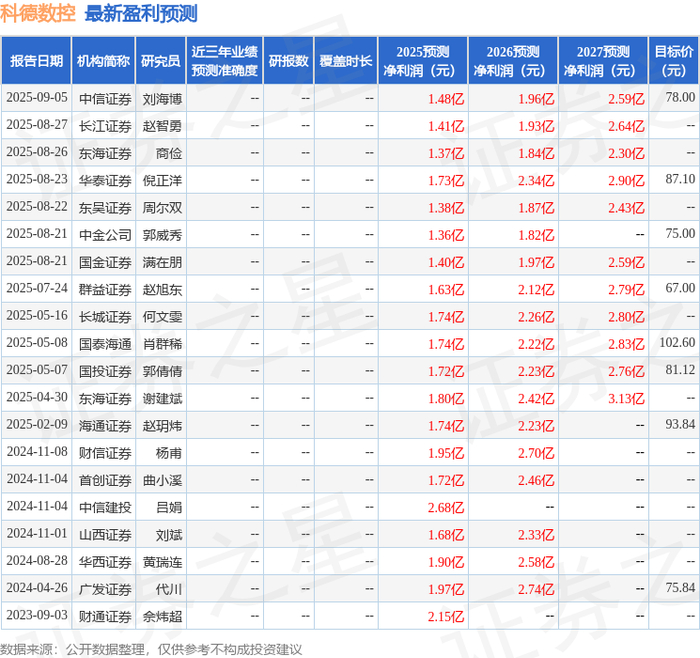Image resolution: width=700 pixels, height=658 pixels.
Task: Click the 研报数 column header
Action: point(288,61)
